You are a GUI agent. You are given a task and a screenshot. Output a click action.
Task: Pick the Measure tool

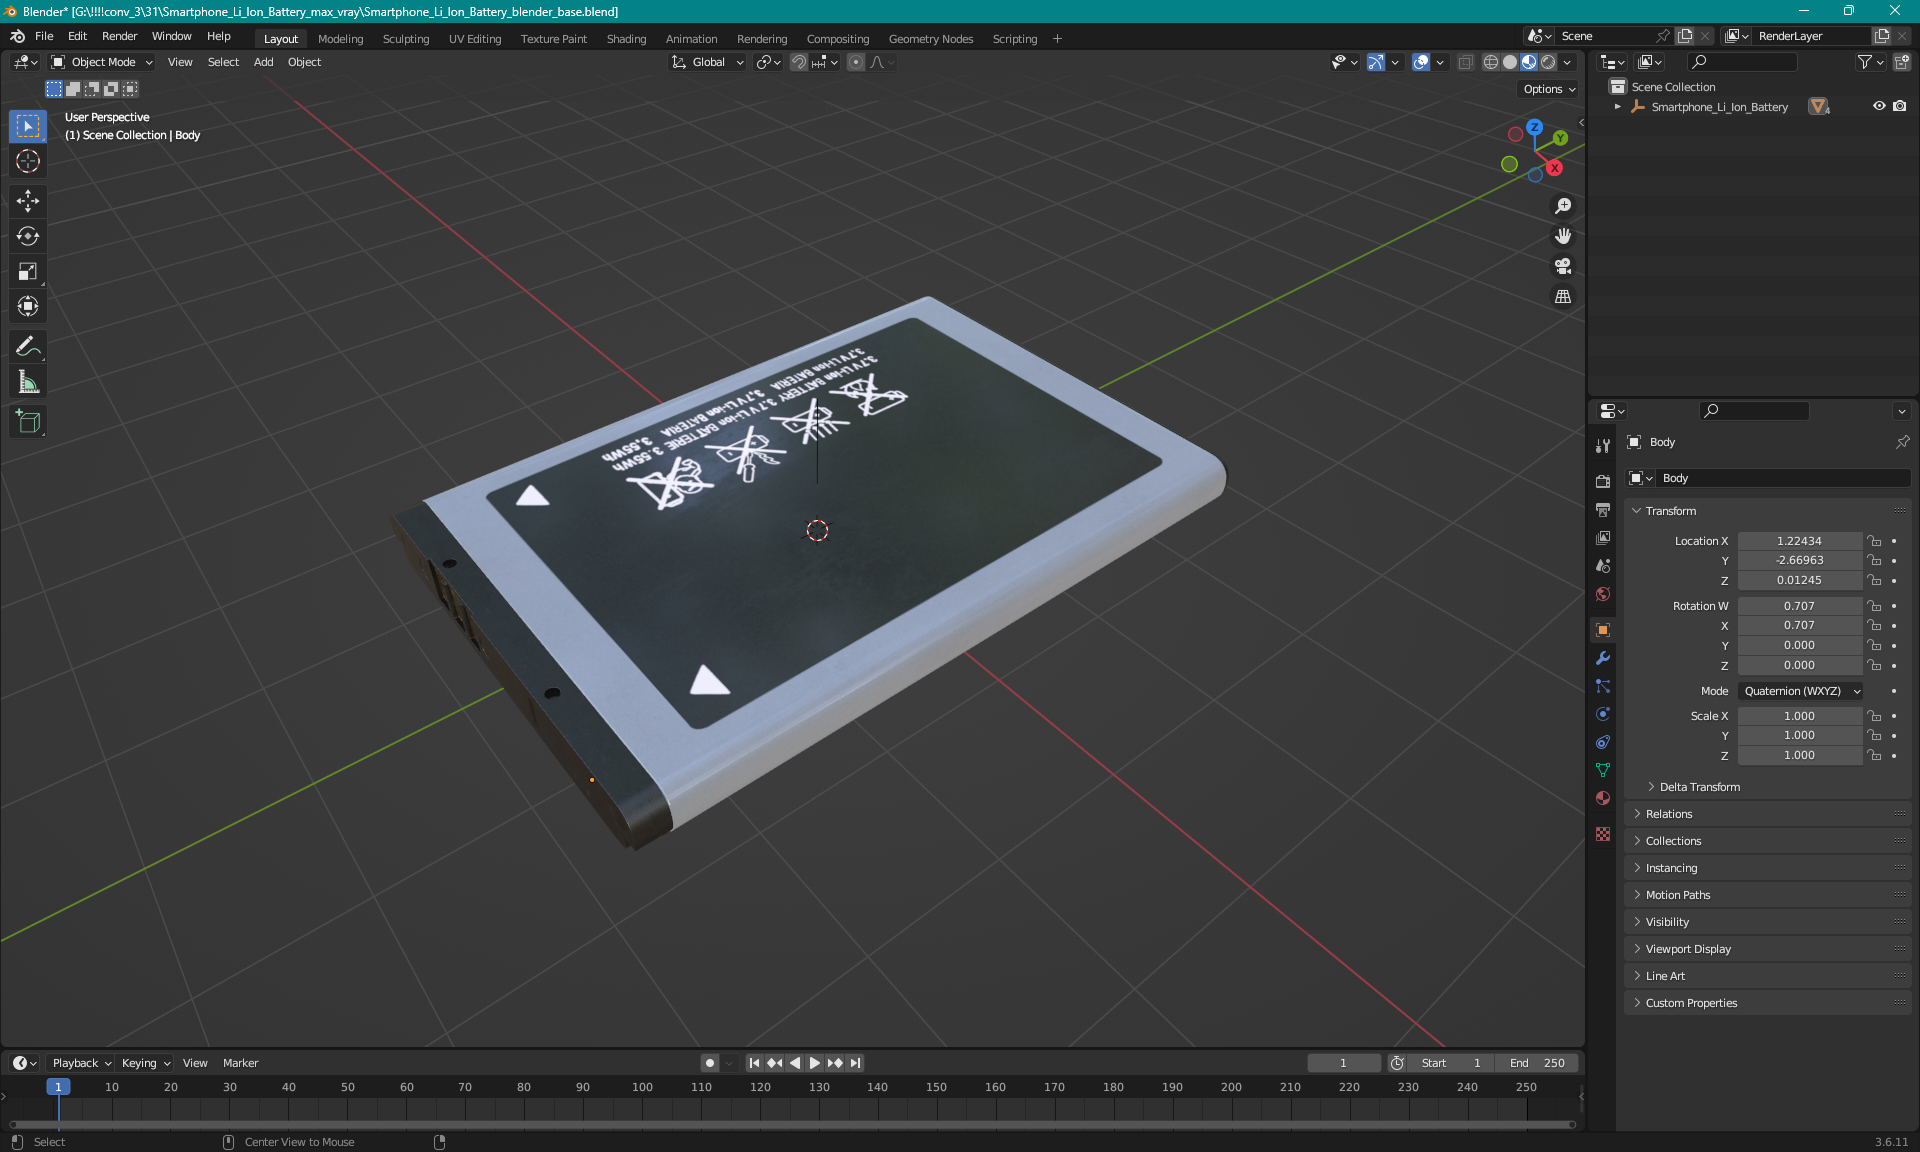tap(28, 381)
